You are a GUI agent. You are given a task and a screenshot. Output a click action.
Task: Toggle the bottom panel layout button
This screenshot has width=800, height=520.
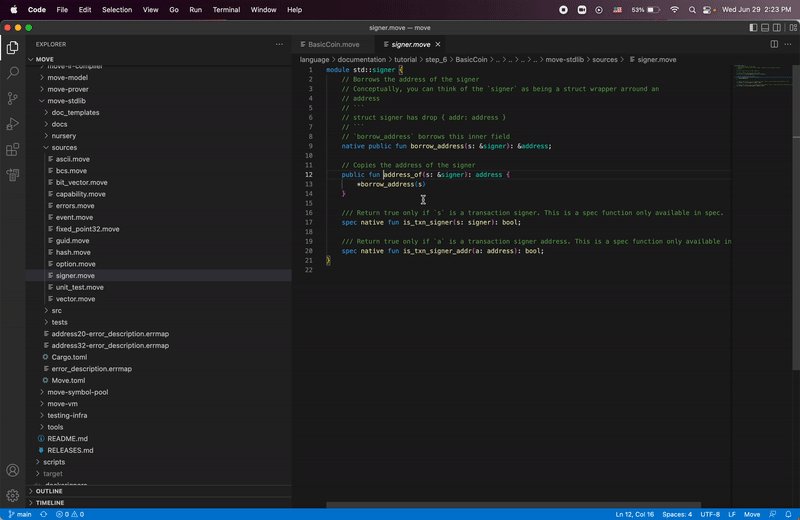pyautogui.click(x=765, y=28)
